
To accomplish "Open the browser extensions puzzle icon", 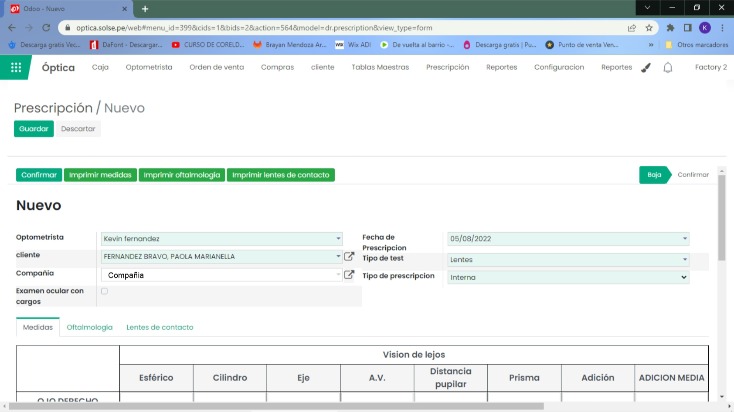I will 670,28.
